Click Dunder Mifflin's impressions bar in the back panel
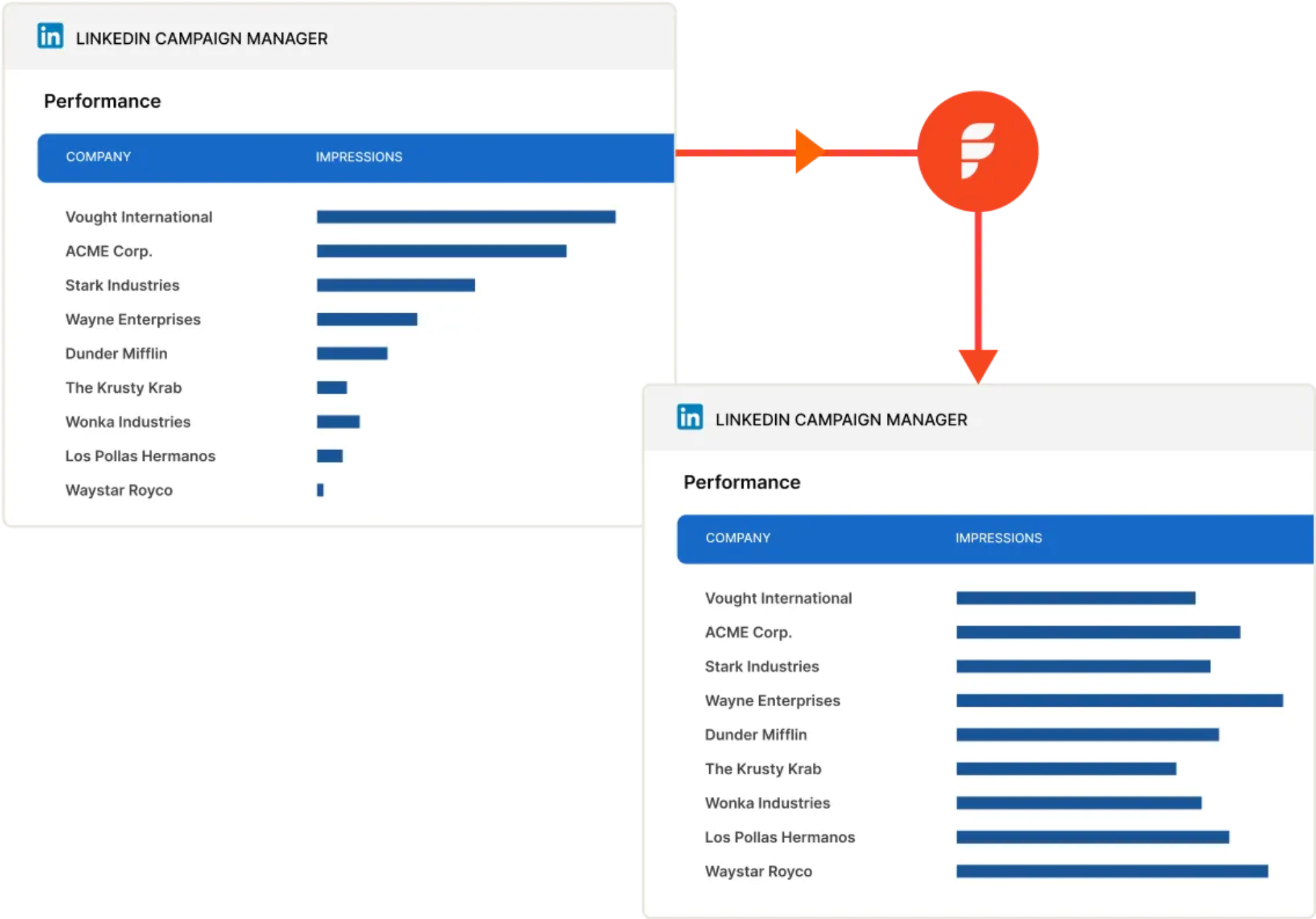 [x=352, y=353]
